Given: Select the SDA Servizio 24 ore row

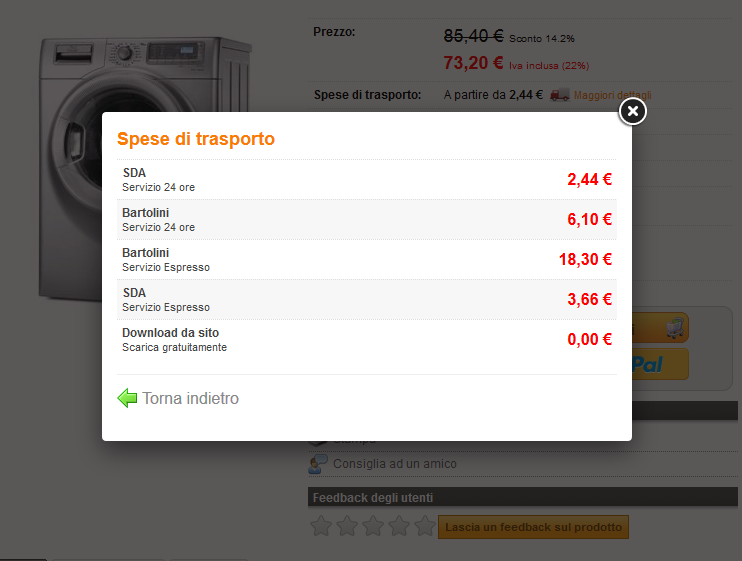Looking at the screenshot, I should click(x=367, y=180).
